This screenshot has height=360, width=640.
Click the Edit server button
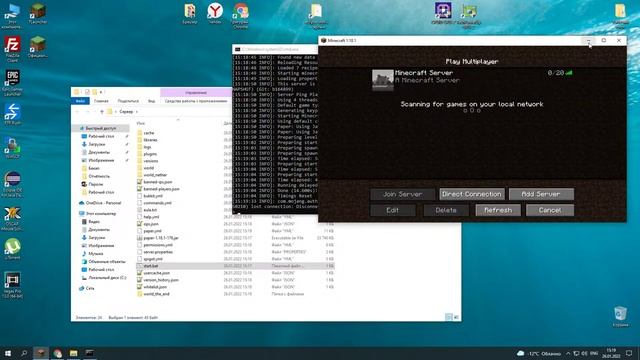click(393, 210)
